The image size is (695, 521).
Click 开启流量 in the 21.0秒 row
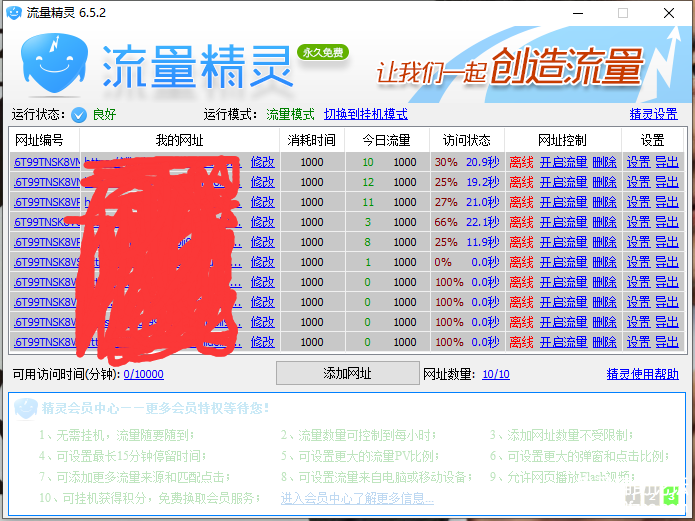[563, 202]
